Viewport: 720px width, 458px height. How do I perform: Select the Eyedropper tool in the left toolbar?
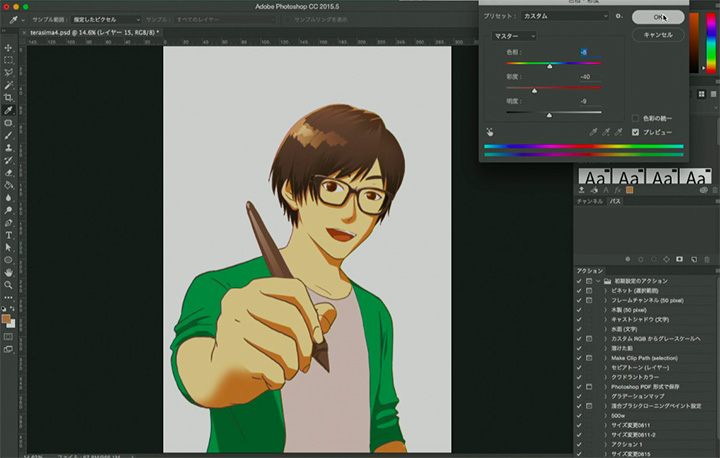[x=8, y=110]
